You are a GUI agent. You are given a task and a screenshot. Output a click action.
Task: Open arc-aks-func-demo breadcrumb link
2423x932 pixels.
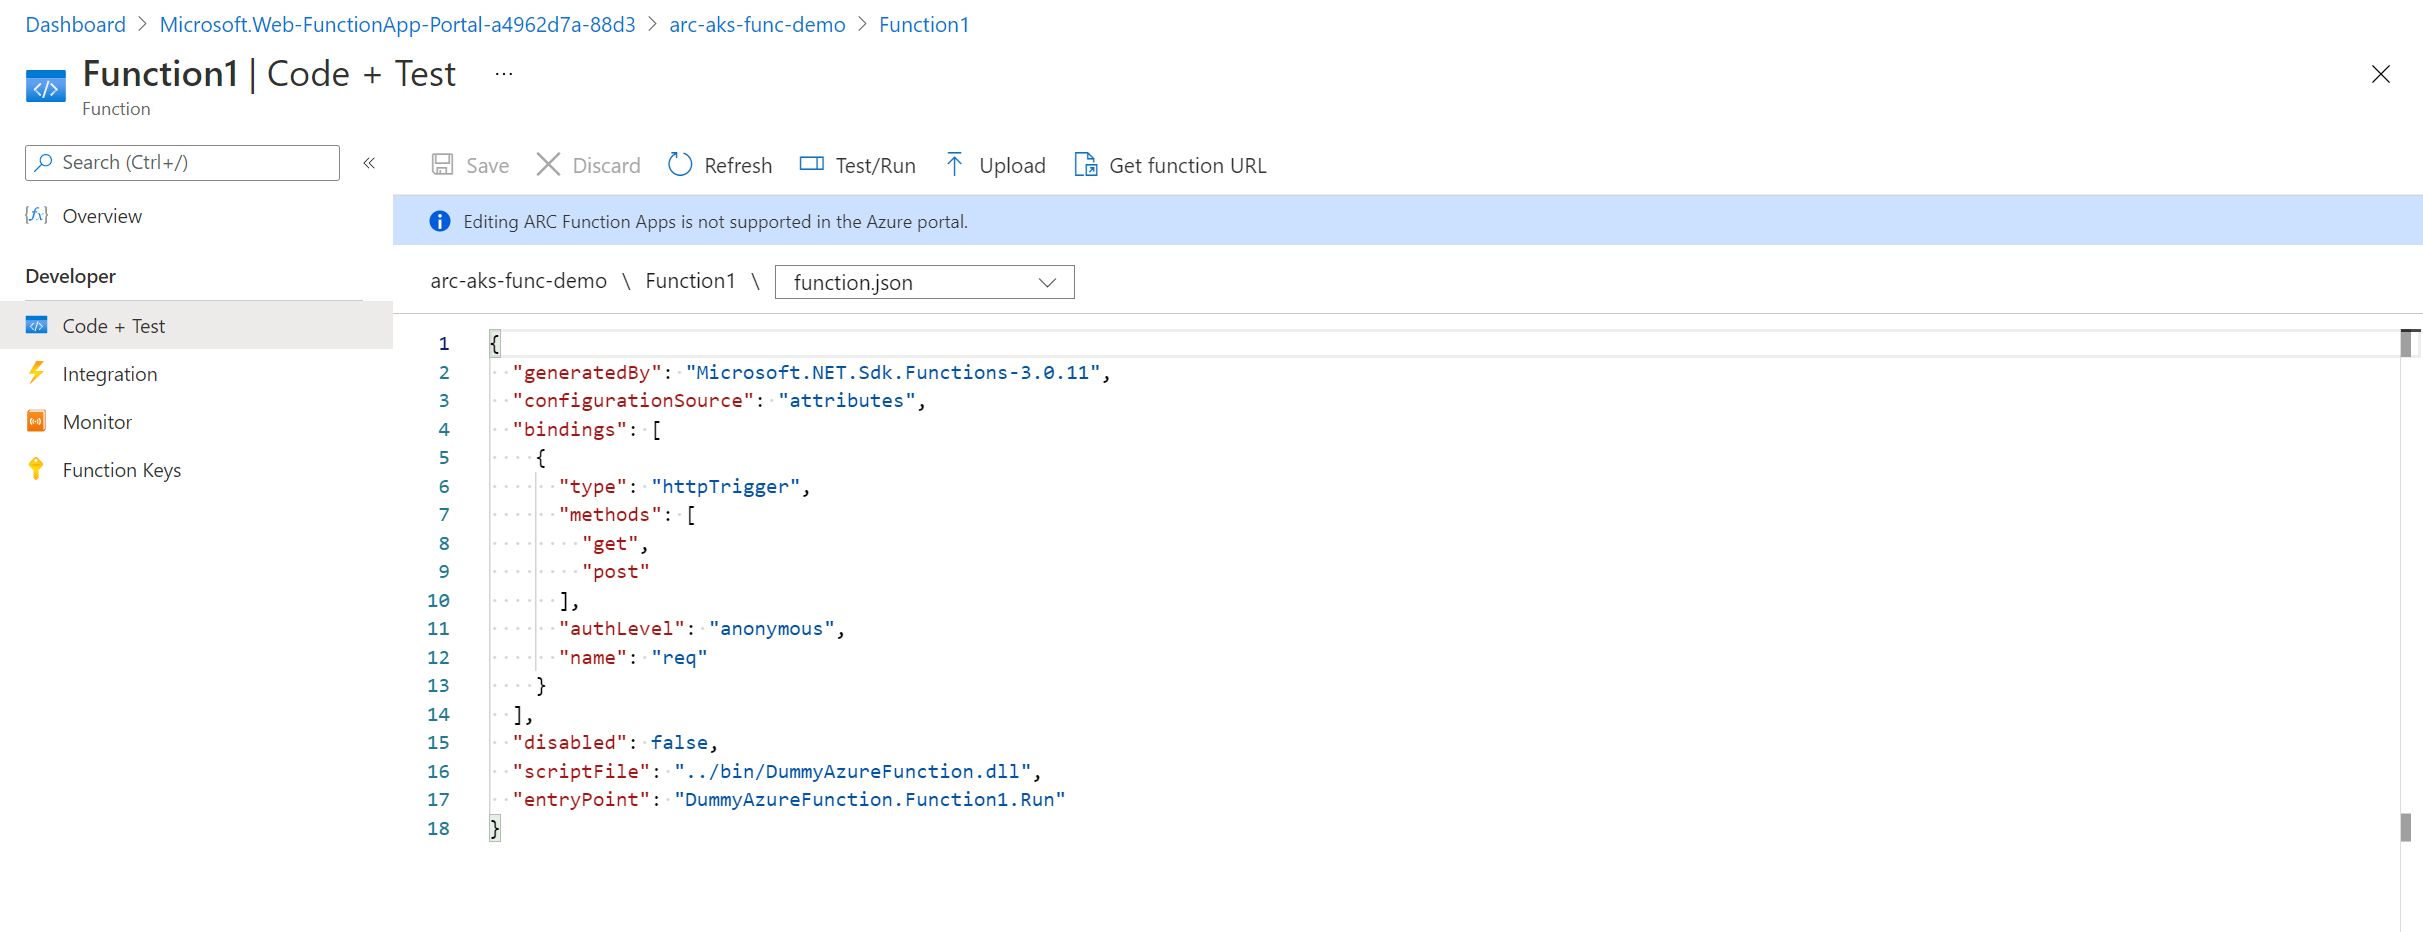click(x=757, y=24)
